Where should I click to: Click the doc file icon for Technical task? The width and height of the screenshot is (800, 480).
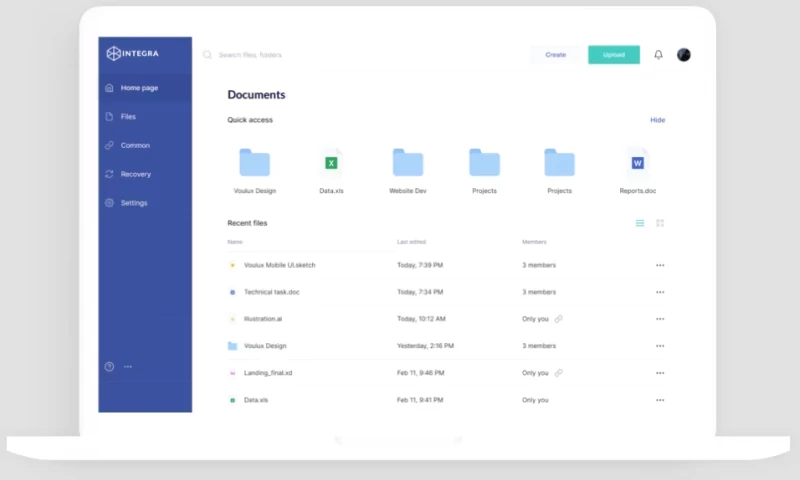tap(232, 292)
